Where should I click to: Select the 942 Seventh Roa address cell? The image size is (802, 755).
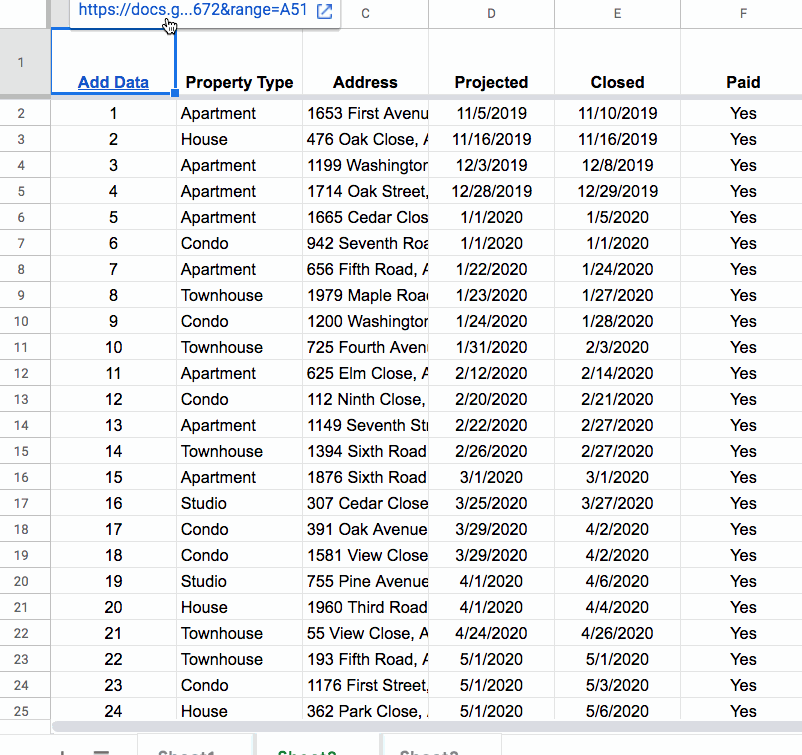click(x=365, y=243)
